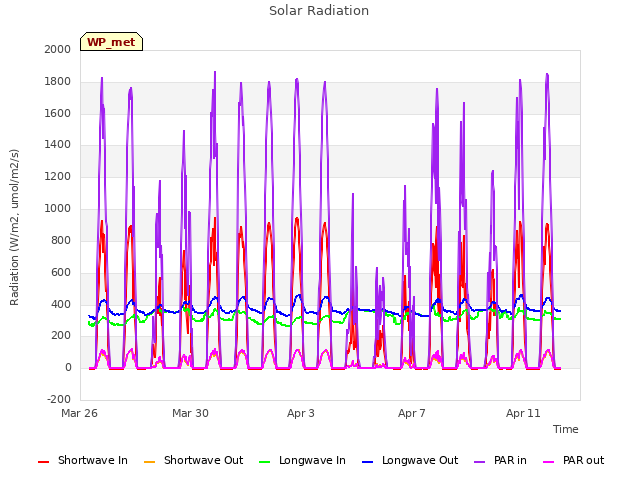The image size is (640, 480).
Task: Select the Apr 7 x-axis label
Action: tap(412, 413)
